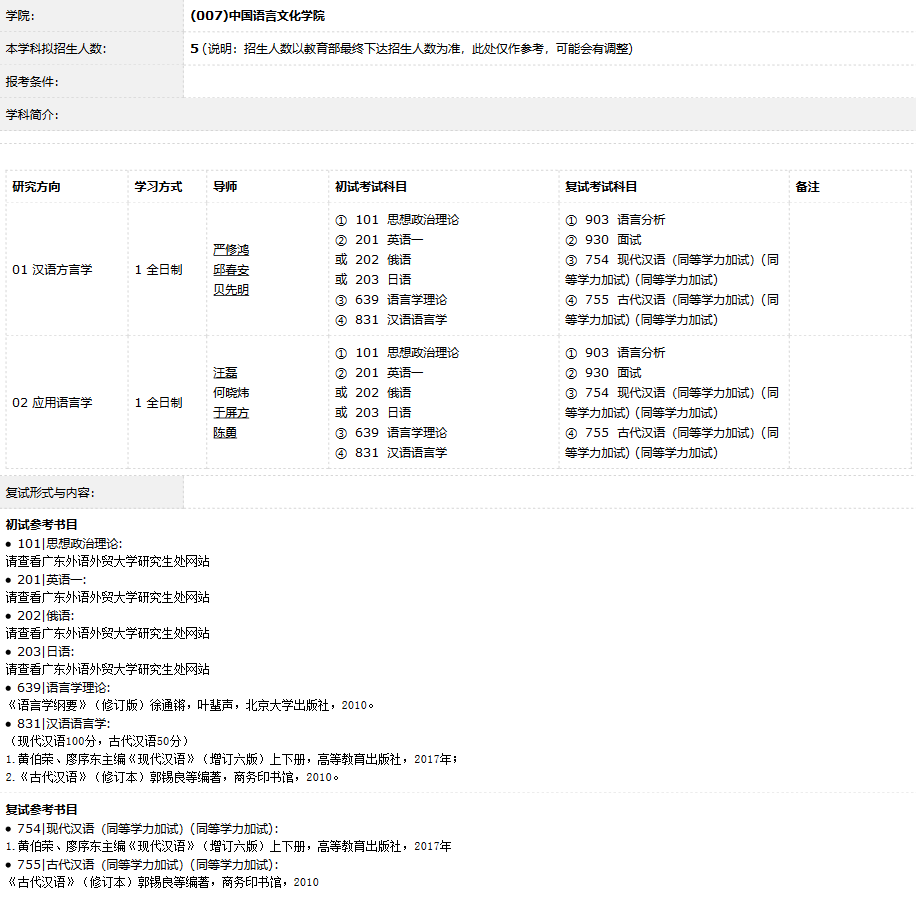The width and height of the screenshot is (916, 897).
Task: Click the 备注 column header
Action: pyautogui.click(x=807, y=187)
